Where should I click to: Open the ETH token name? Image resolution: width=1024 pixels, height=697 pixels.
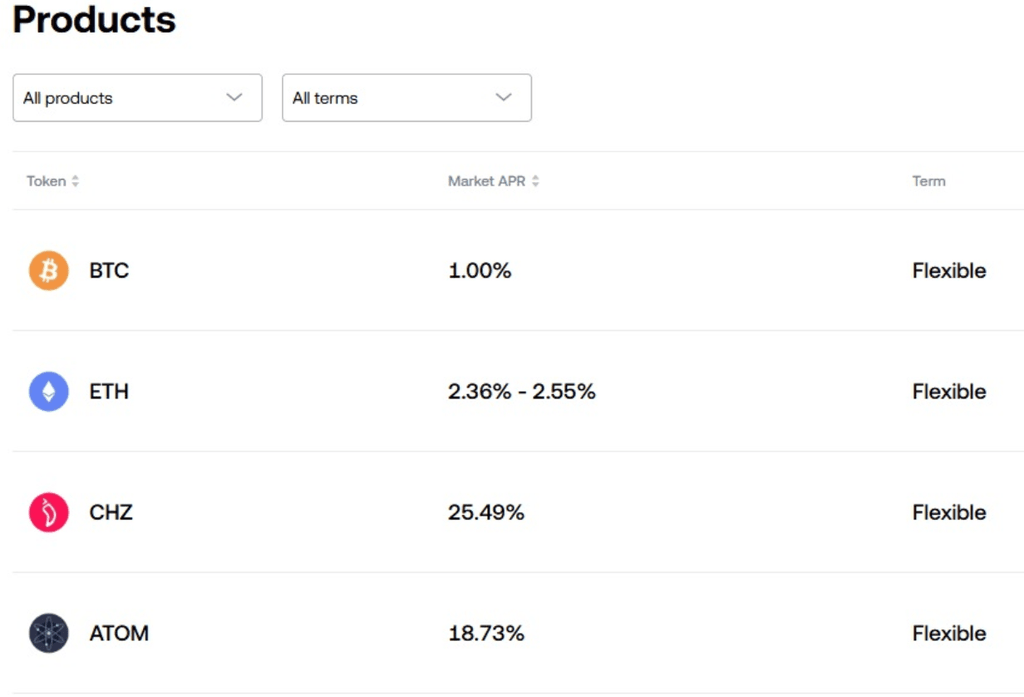pyautogui.click(x=109, y=392)
